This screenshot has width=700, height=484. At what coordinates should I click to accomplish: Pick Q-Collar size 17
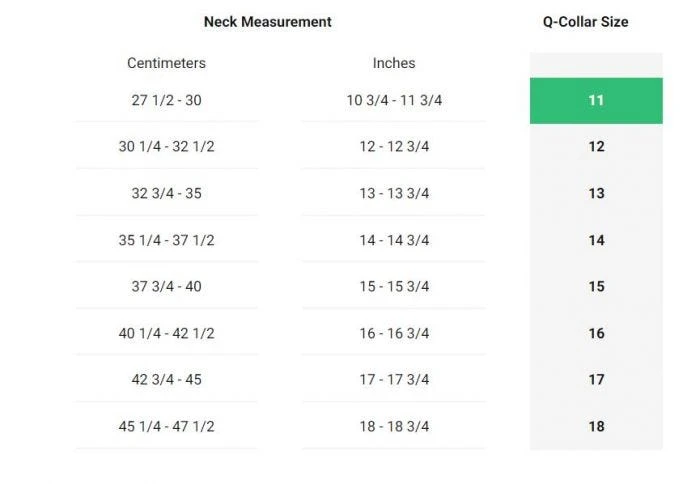tap(596, 380)
